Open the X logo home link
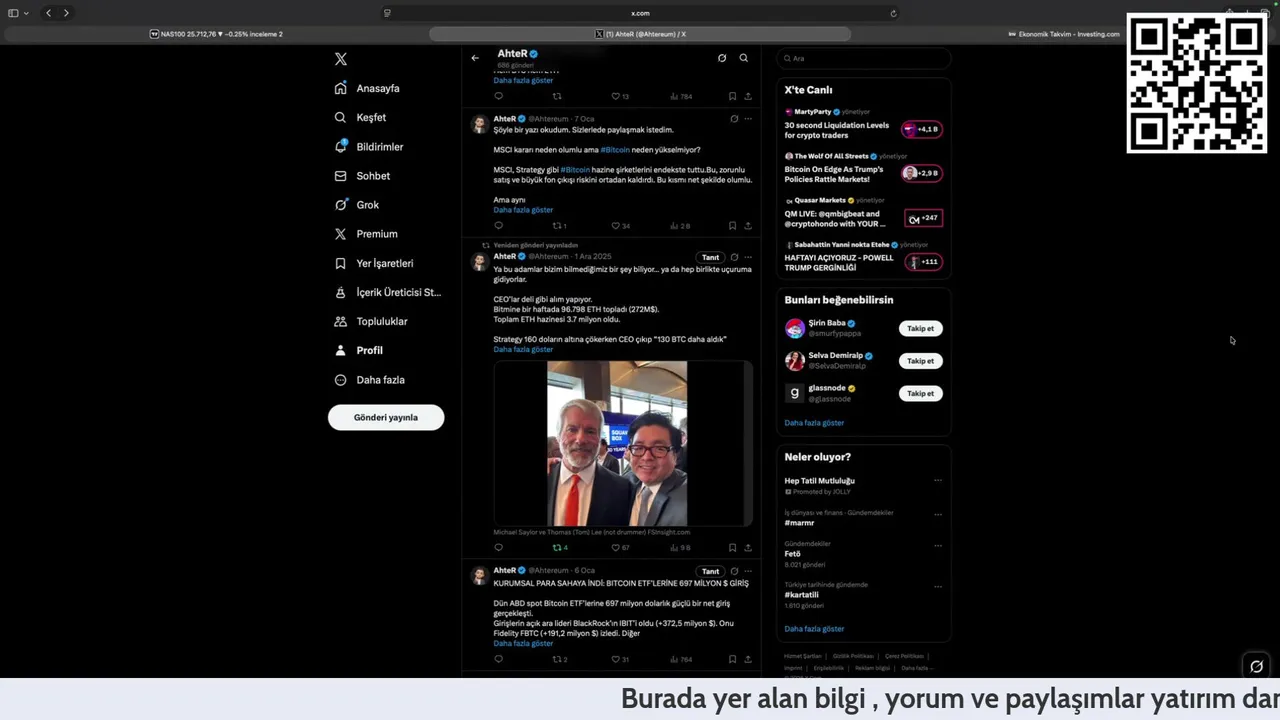 [341, 59]
